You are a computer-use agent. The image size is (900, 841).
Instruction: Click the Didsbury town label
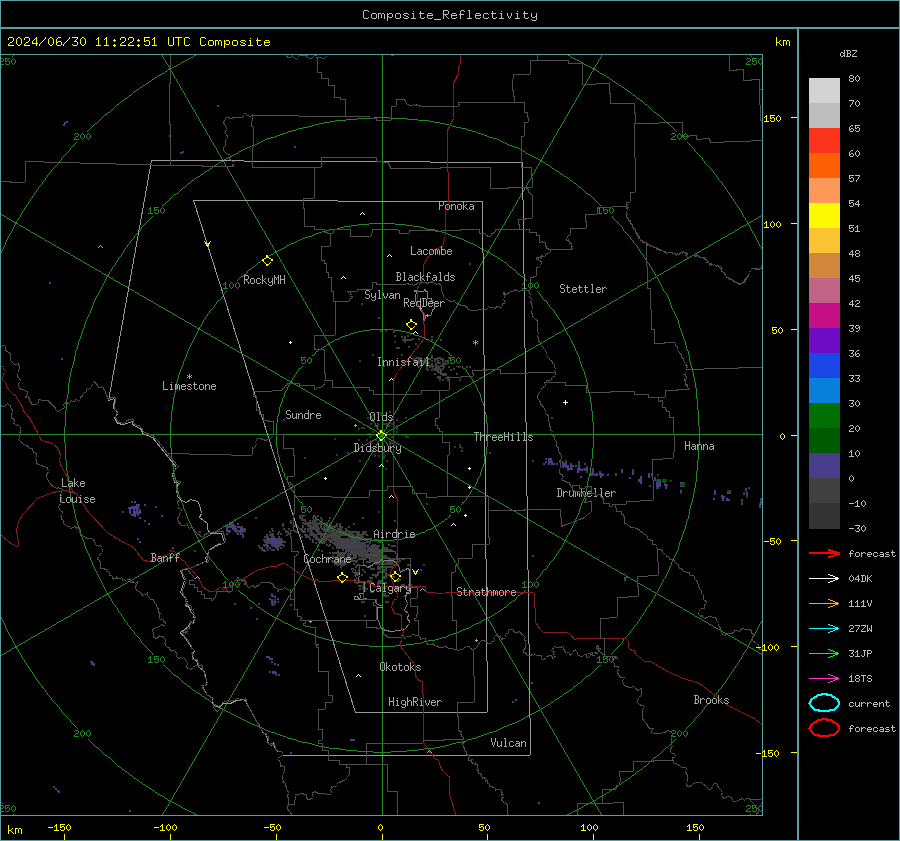(x=378, y=448)
